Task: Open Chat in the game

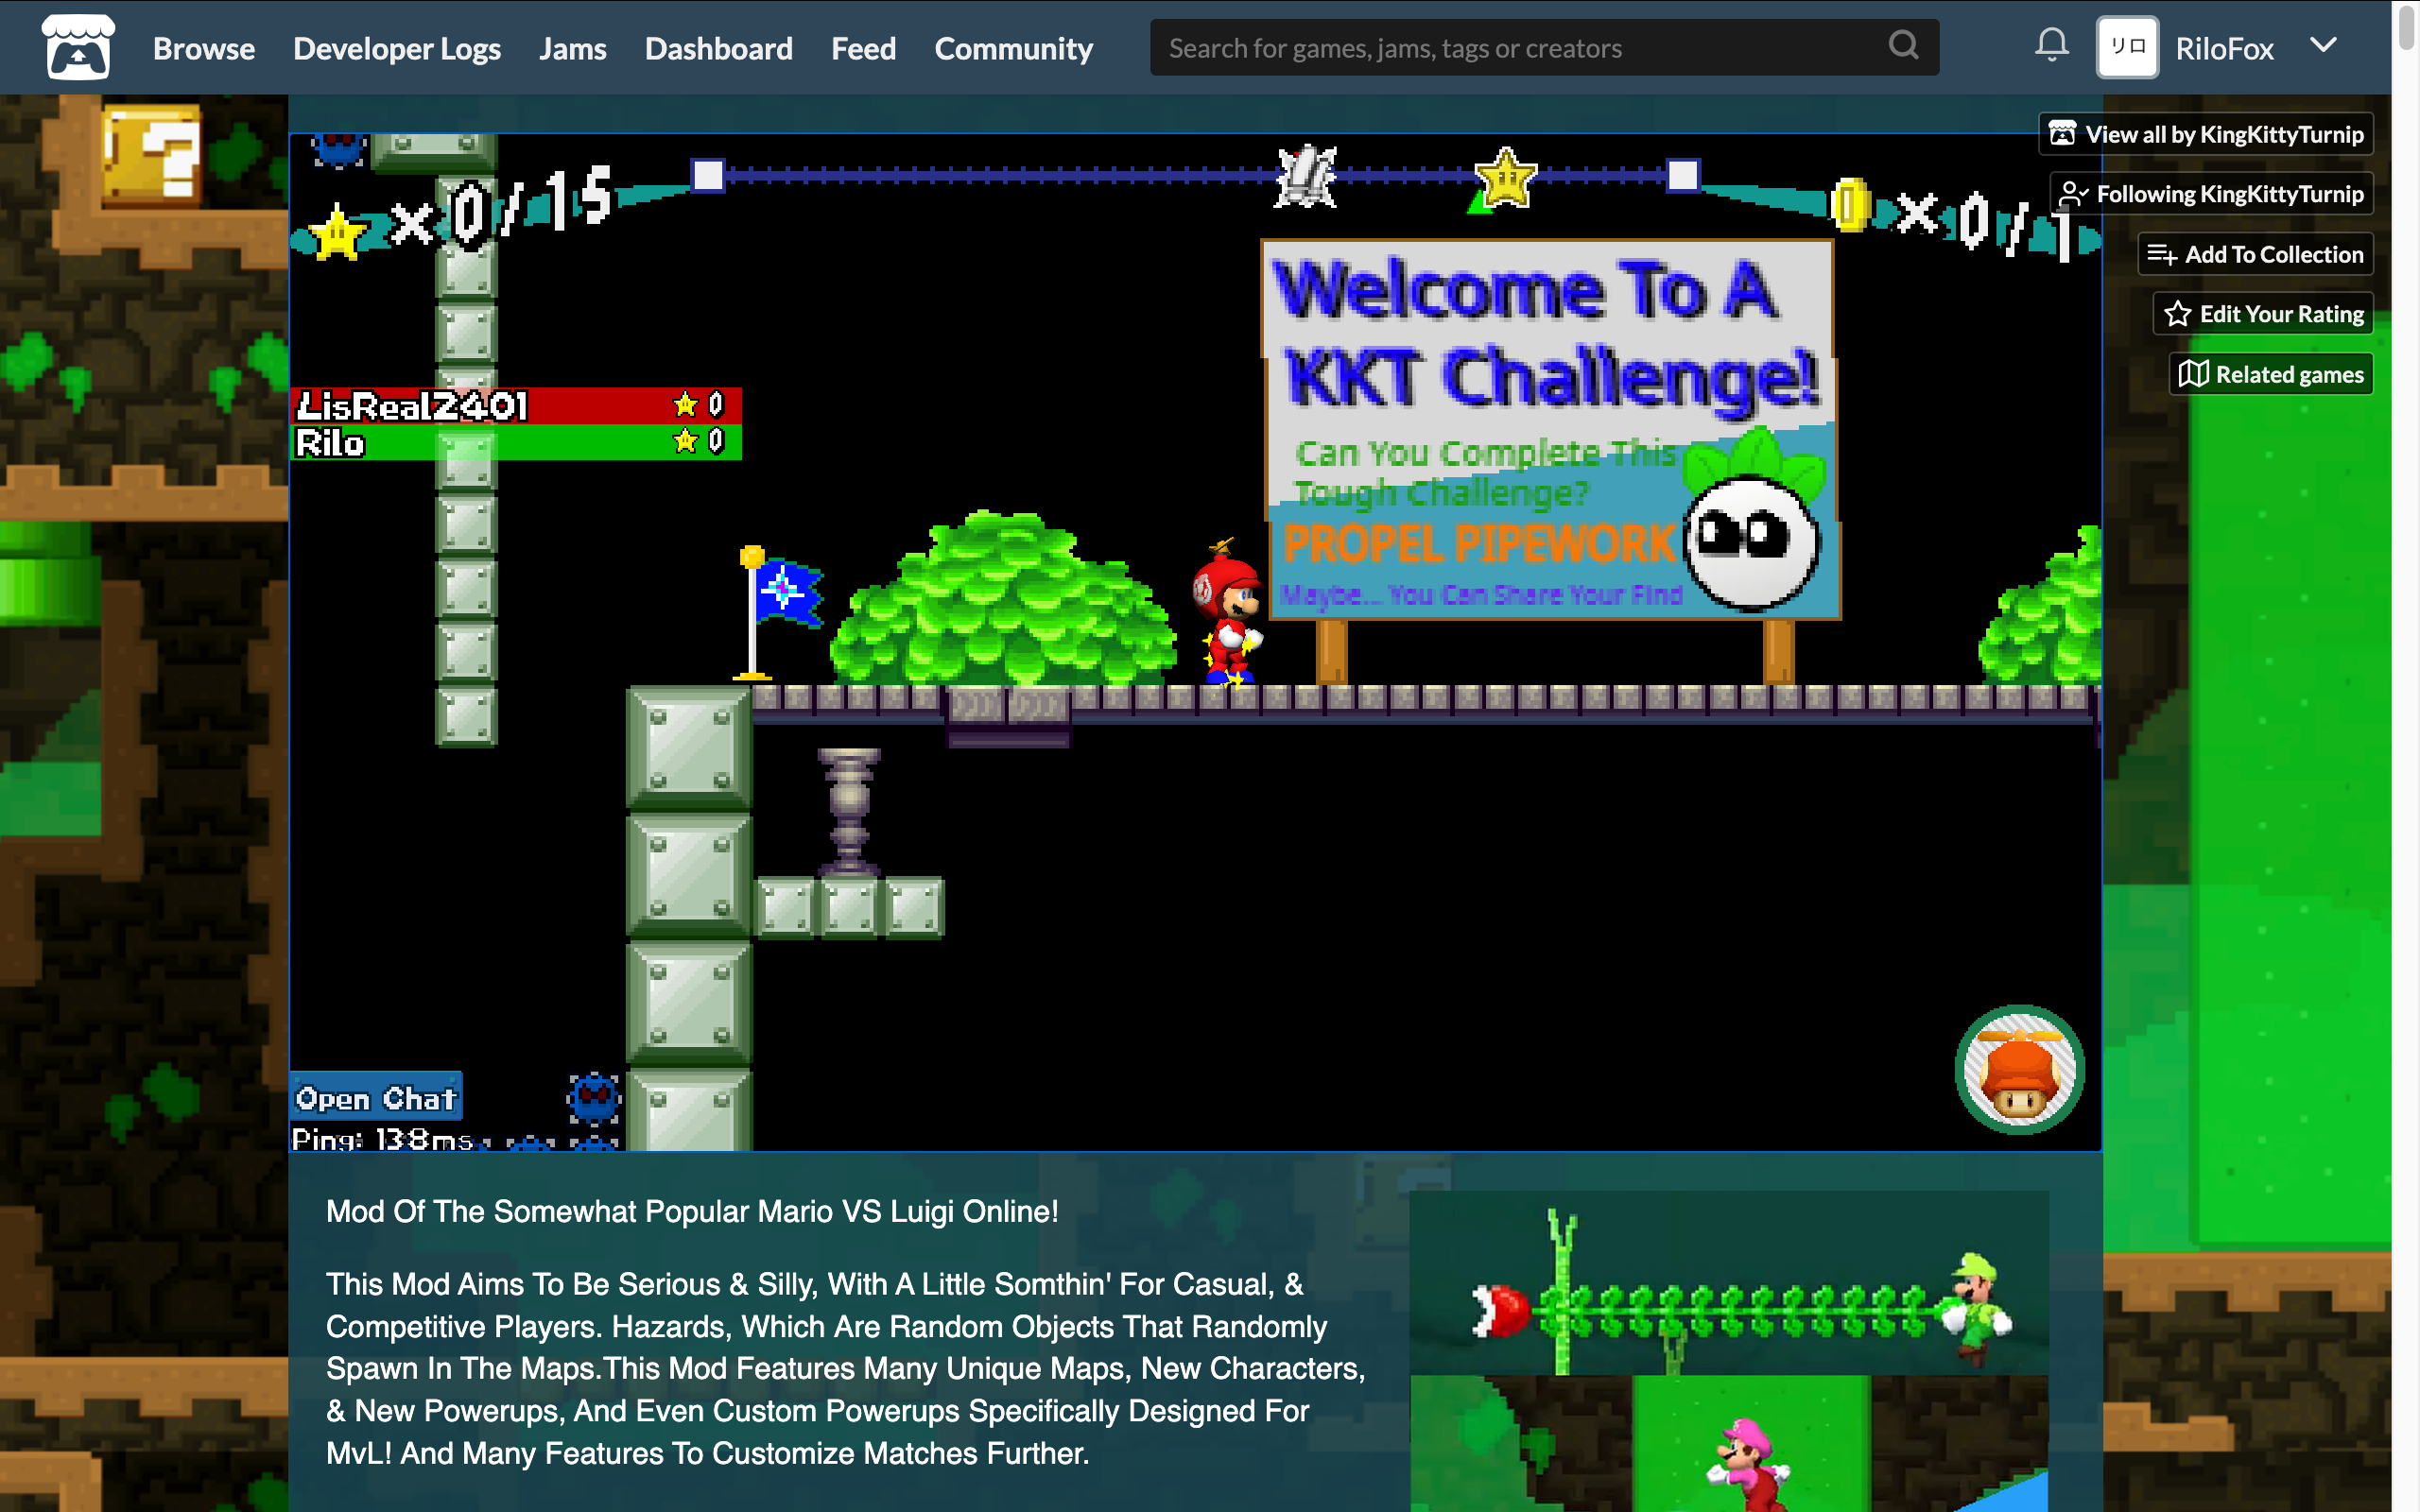Action: [x=376, y=1098]
